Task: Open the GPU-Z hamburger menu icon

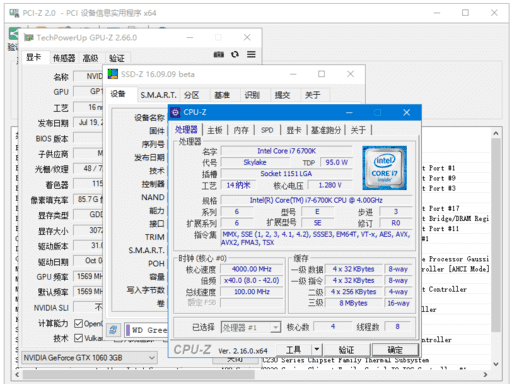Action: (x=251, y=54)
